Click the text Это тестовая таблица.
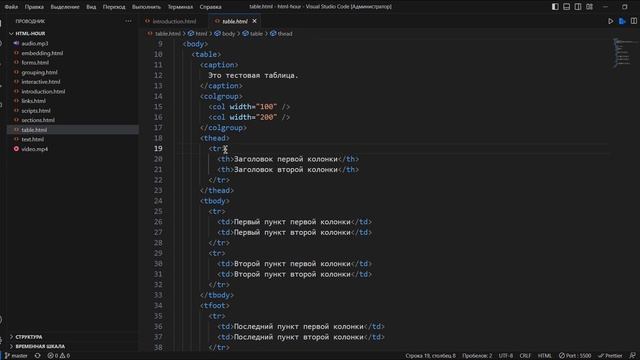The image size is (640, 360). click(253, 75)
